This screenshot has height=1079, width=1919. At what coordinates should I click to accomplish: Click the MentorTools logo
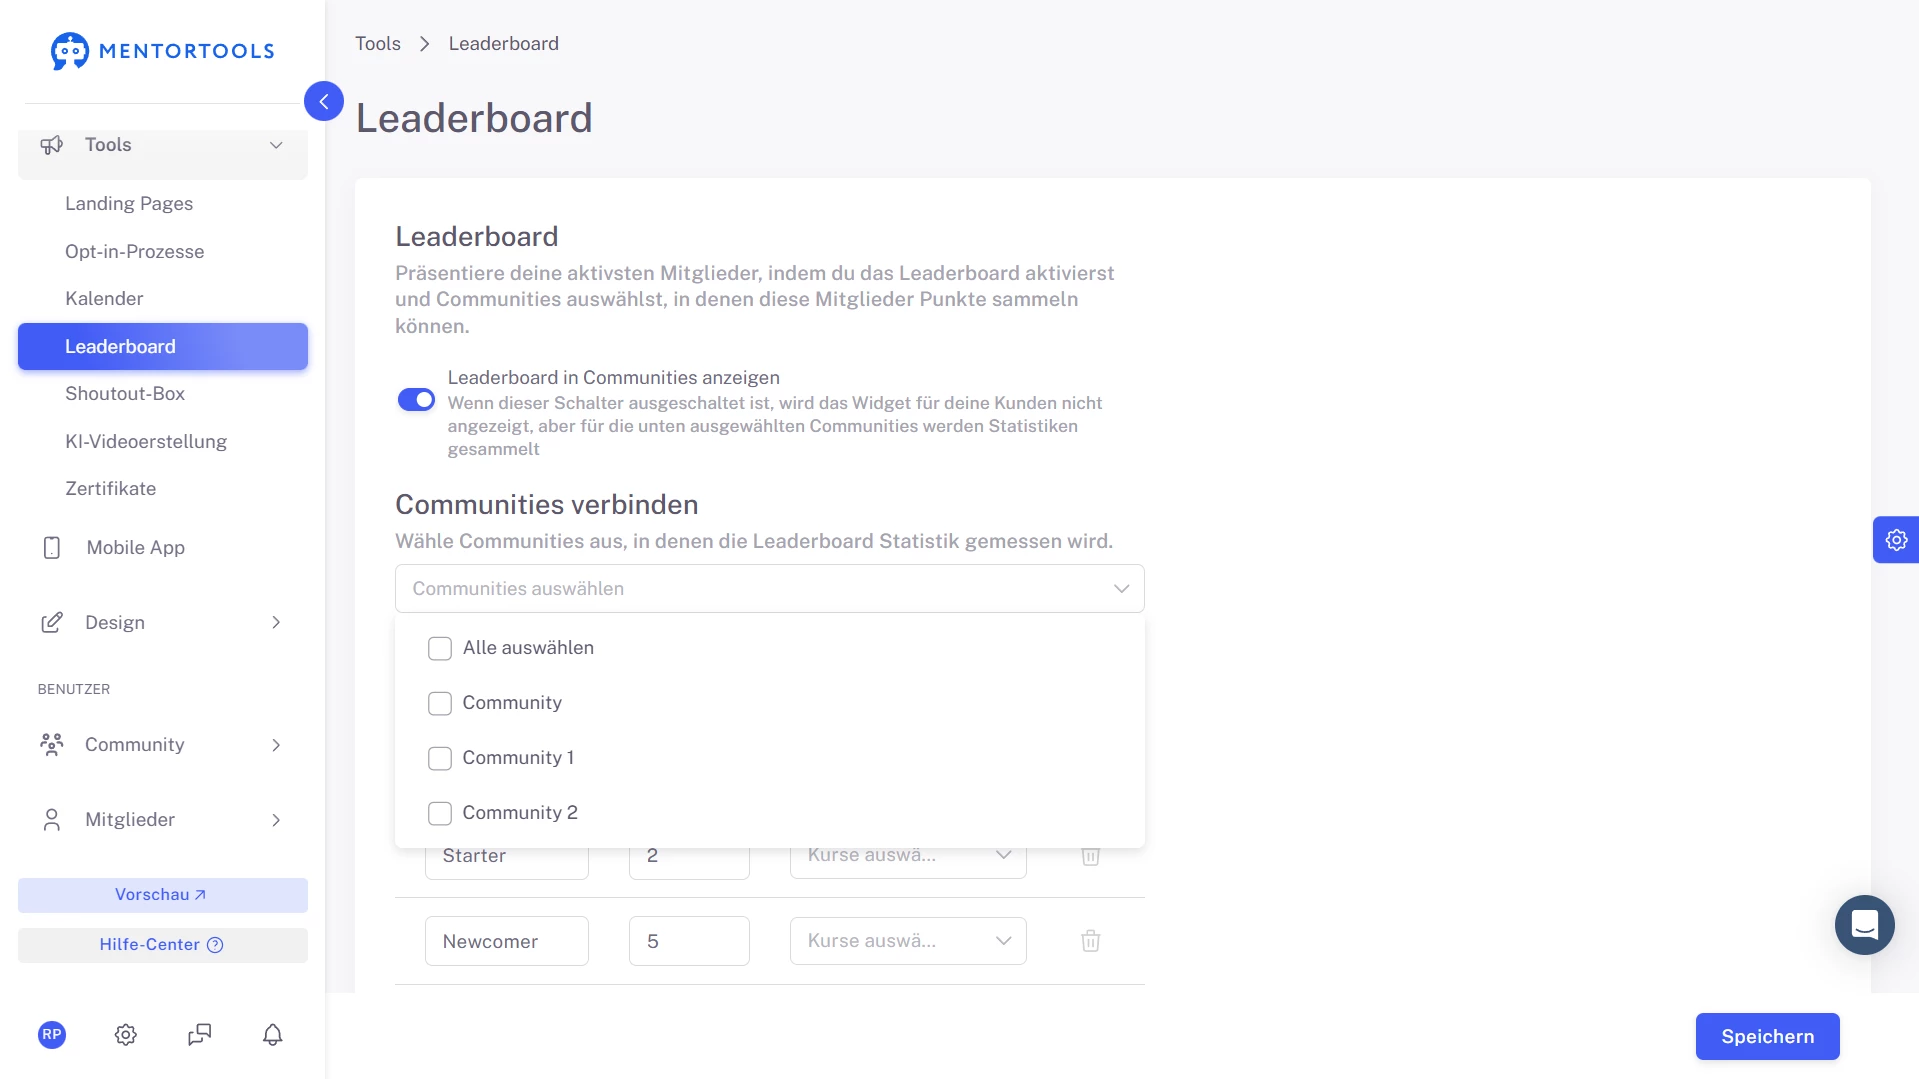163,51
